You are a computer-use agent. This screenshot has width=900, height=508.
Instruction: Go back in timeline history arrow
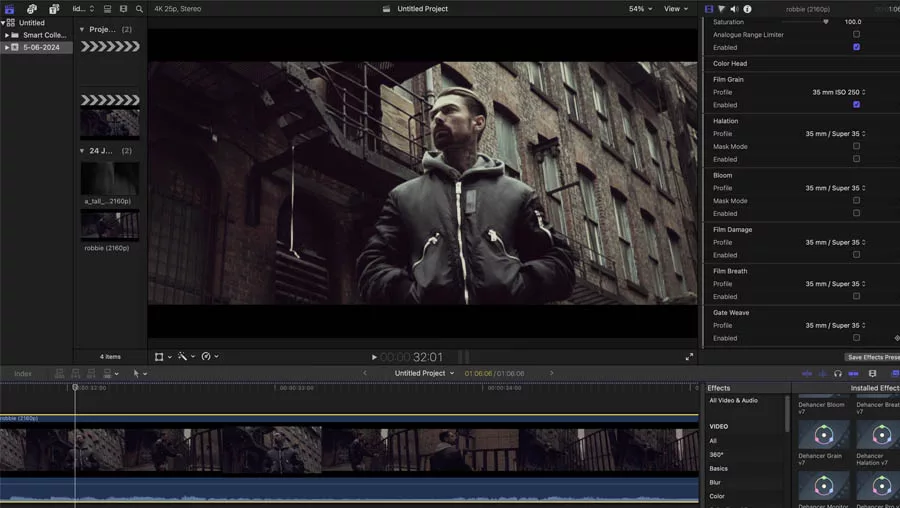click(x=364, y=373)
